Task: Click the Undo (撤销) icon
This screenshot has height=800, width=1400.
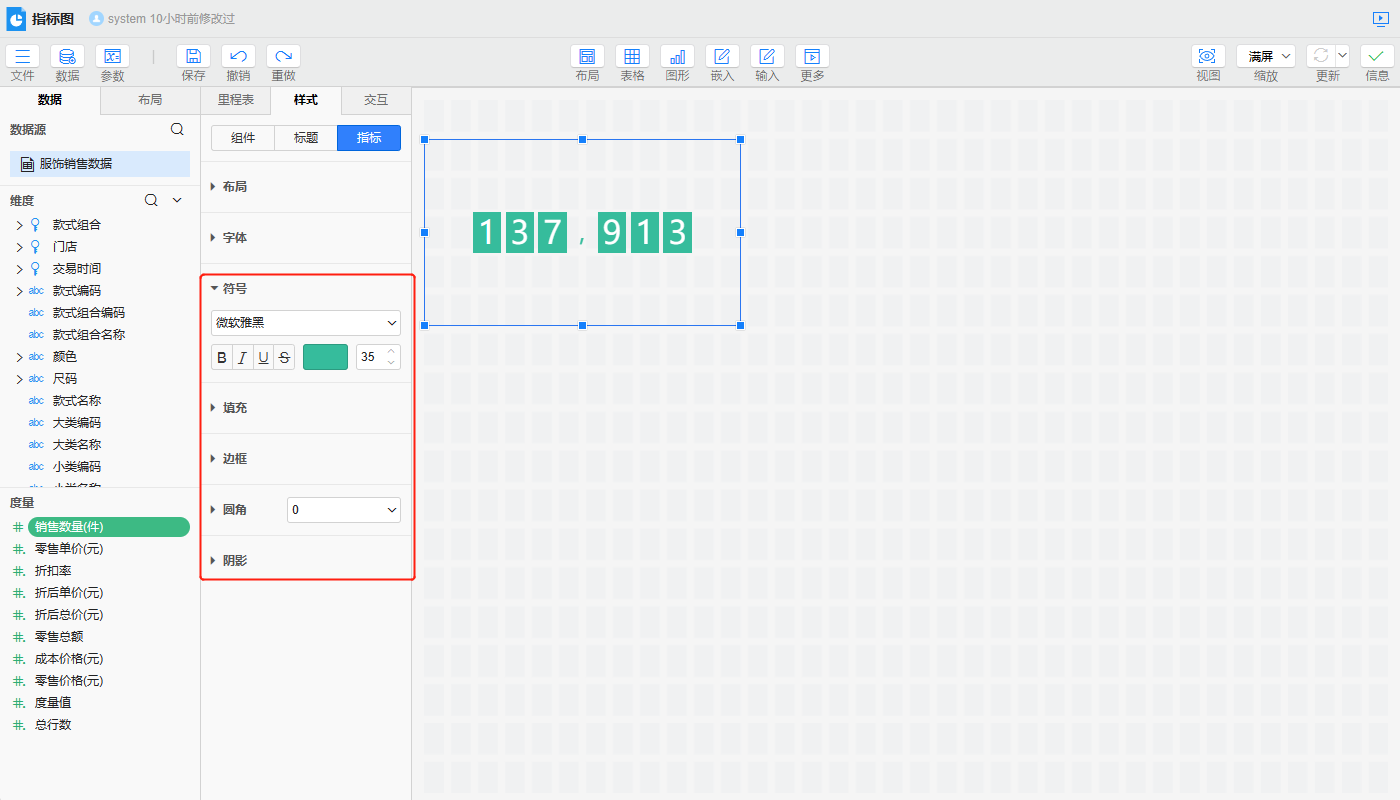Action: point(238,57)
